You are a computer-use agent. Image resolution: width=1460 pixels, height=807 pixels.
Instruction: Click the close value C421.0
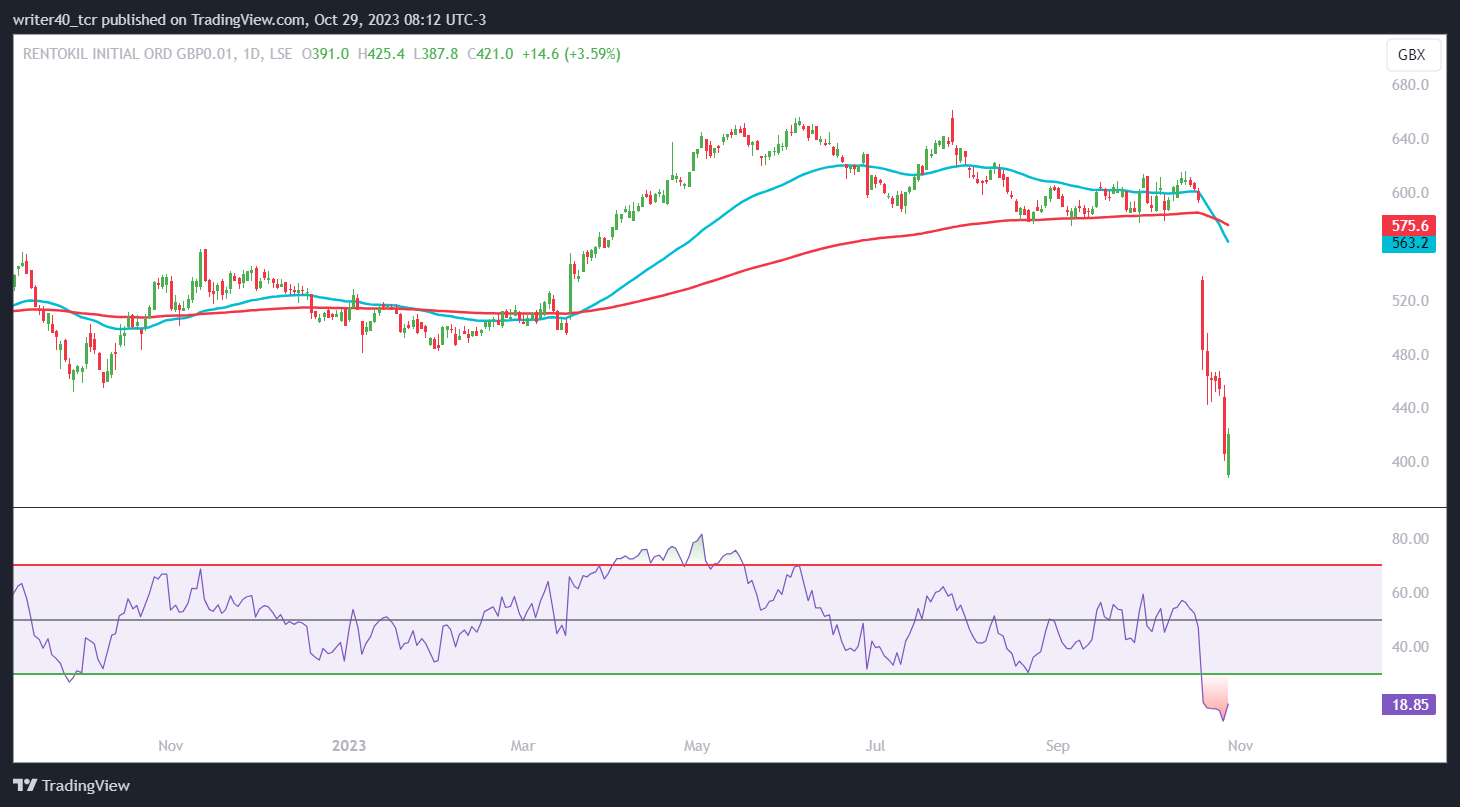click(x=490, y=54)
